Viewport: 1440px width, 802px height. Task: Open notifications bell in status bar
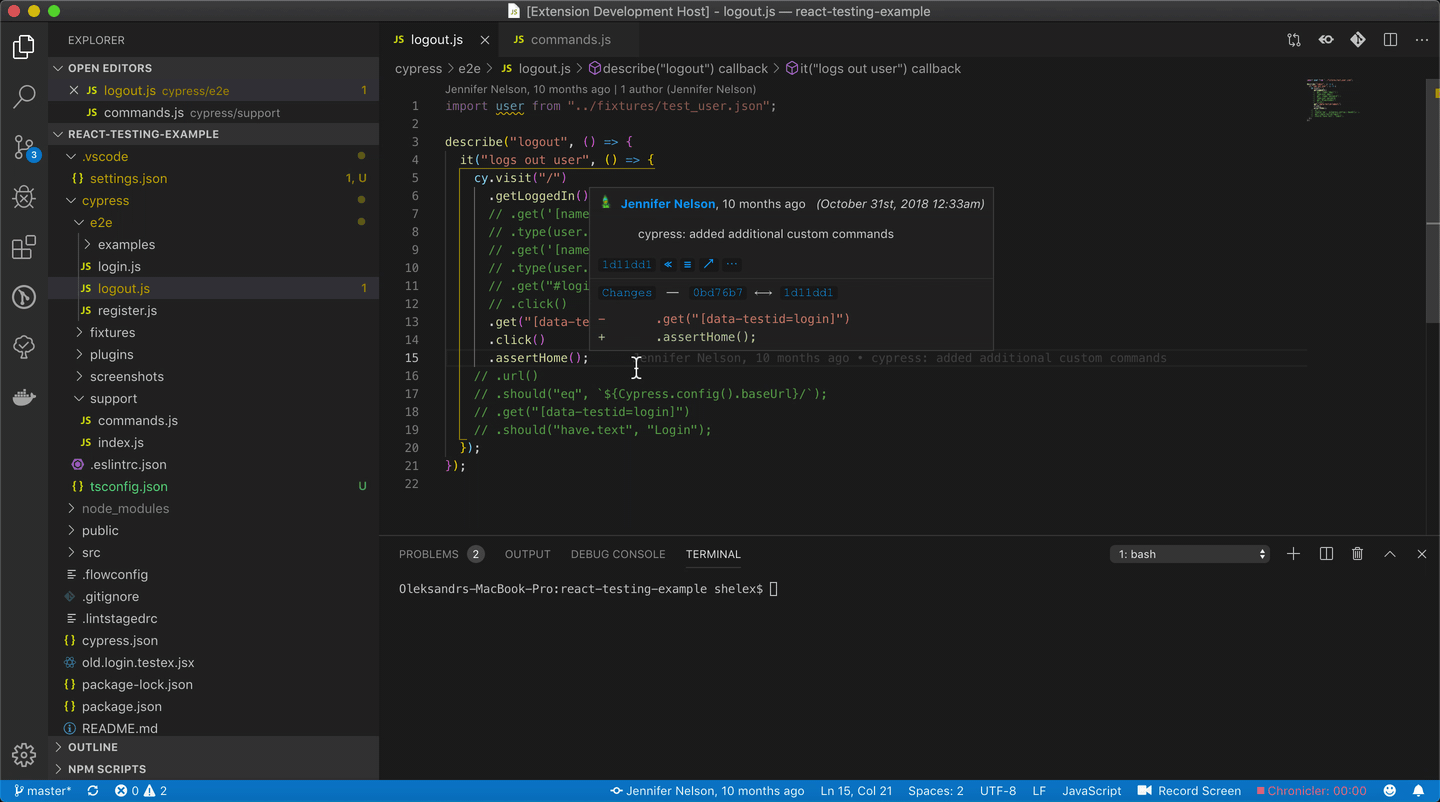(1418, 791)
